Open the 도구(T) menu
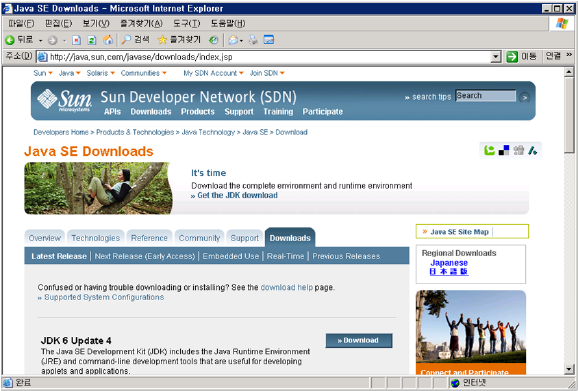This screenshot has height=391, width=578. coord(187,24)
